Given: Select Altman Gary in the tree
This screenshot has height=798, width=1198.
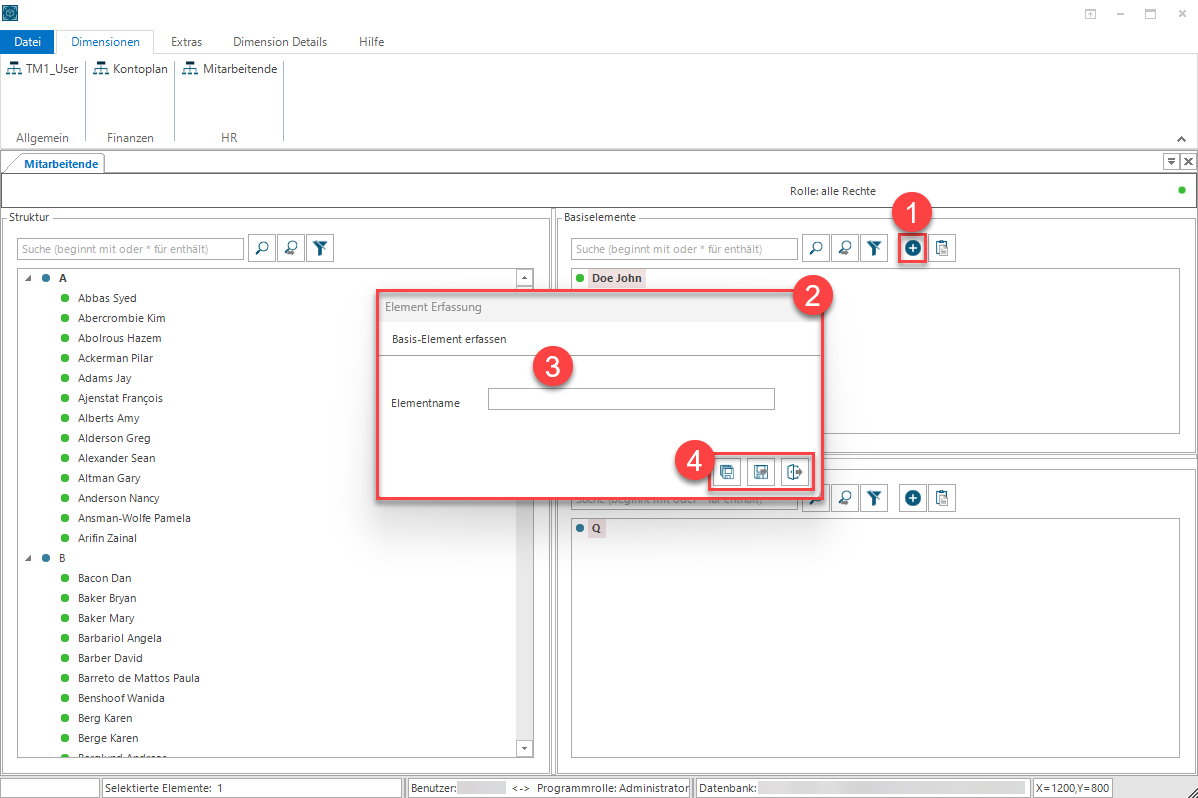Looking at the screenshot, I should [x=109, y=478].
